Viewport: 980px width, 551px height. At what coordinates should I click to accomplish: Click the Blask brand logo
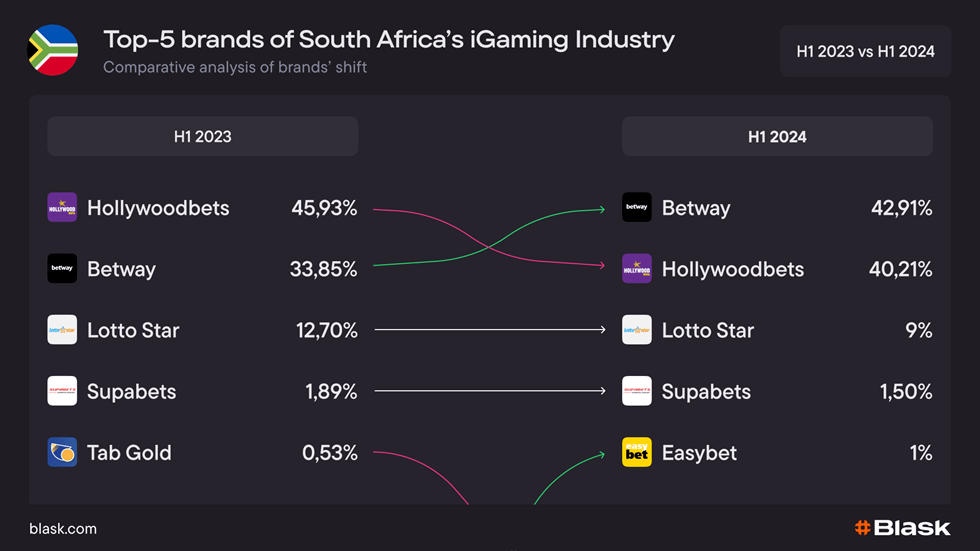pyautogui.click(x=902, y=528)
